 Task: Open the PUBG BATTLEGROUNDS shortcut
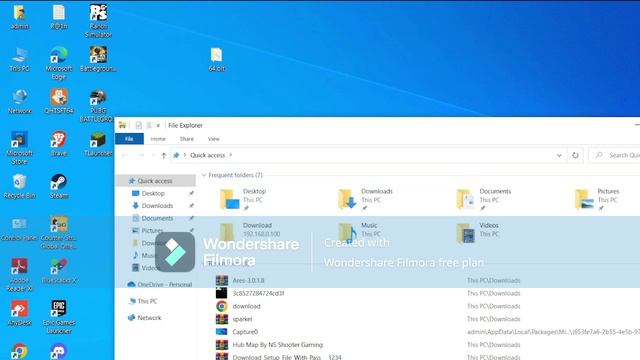click(x=98, y=106)
